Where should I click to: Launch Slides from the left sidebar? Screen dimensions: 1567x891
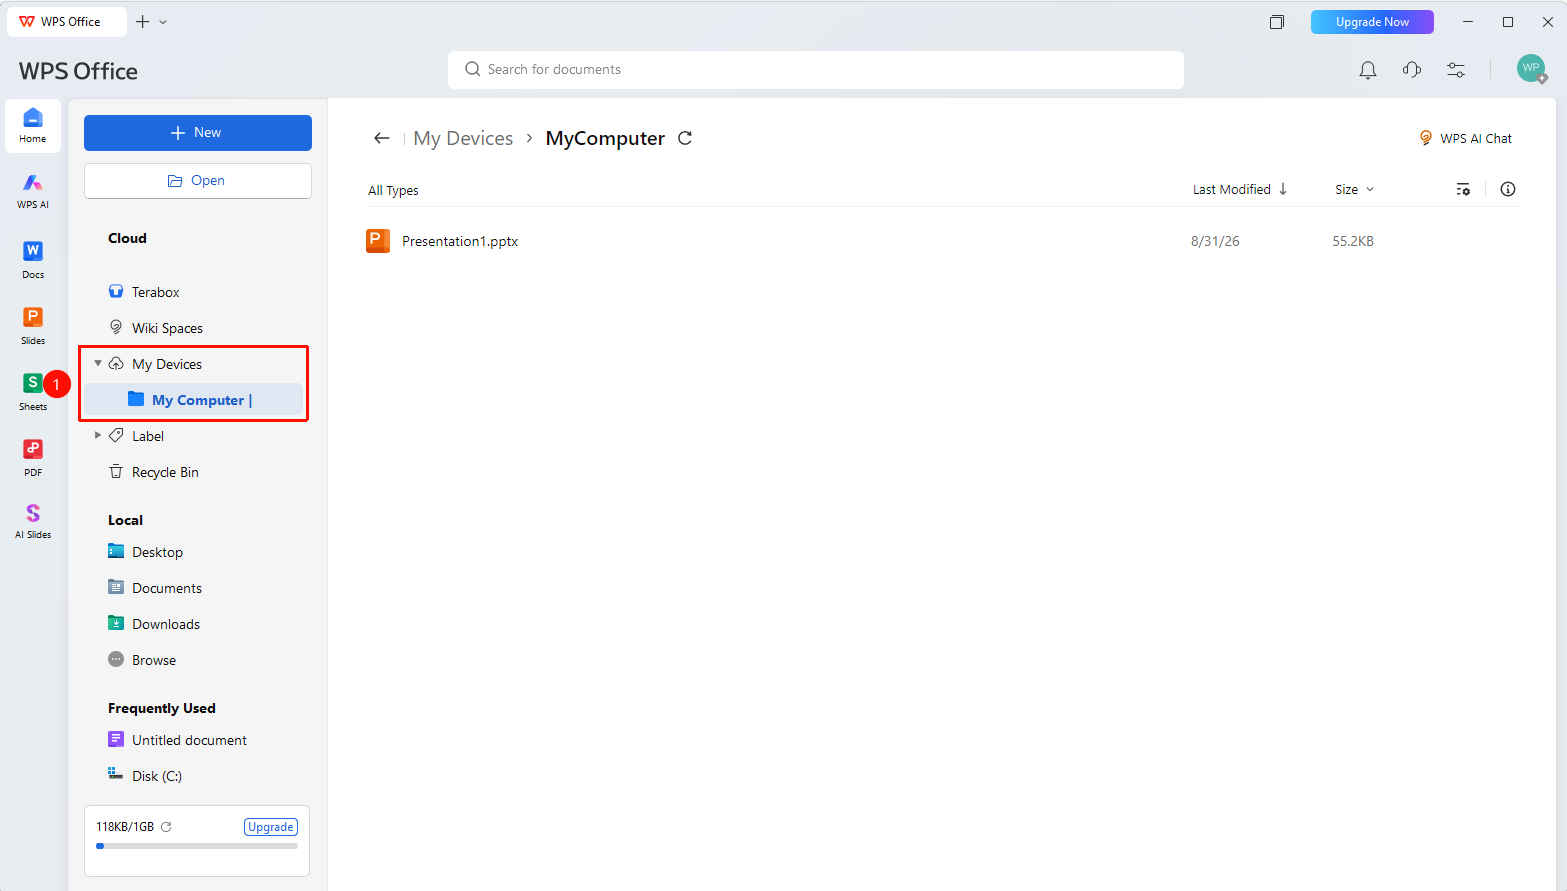coord(33,325)
